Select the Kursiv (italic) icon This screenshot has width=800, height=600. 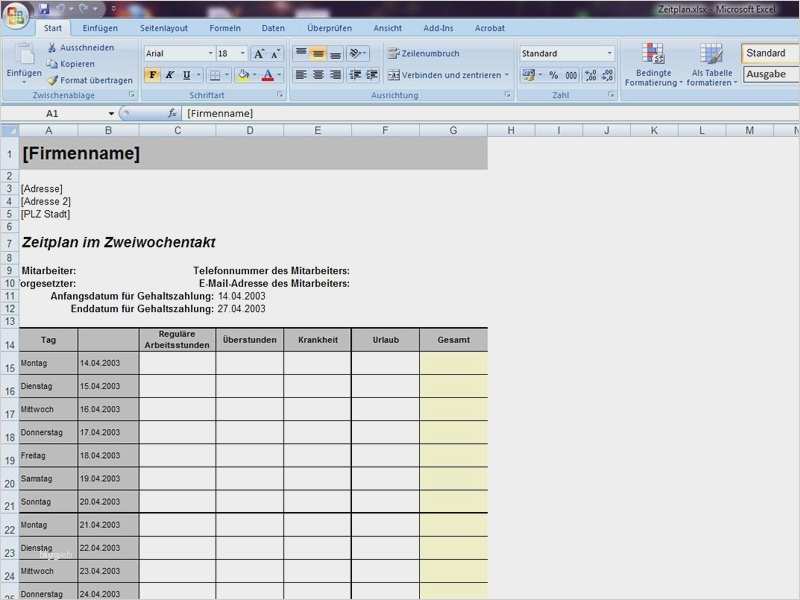(x=169, y=75)
